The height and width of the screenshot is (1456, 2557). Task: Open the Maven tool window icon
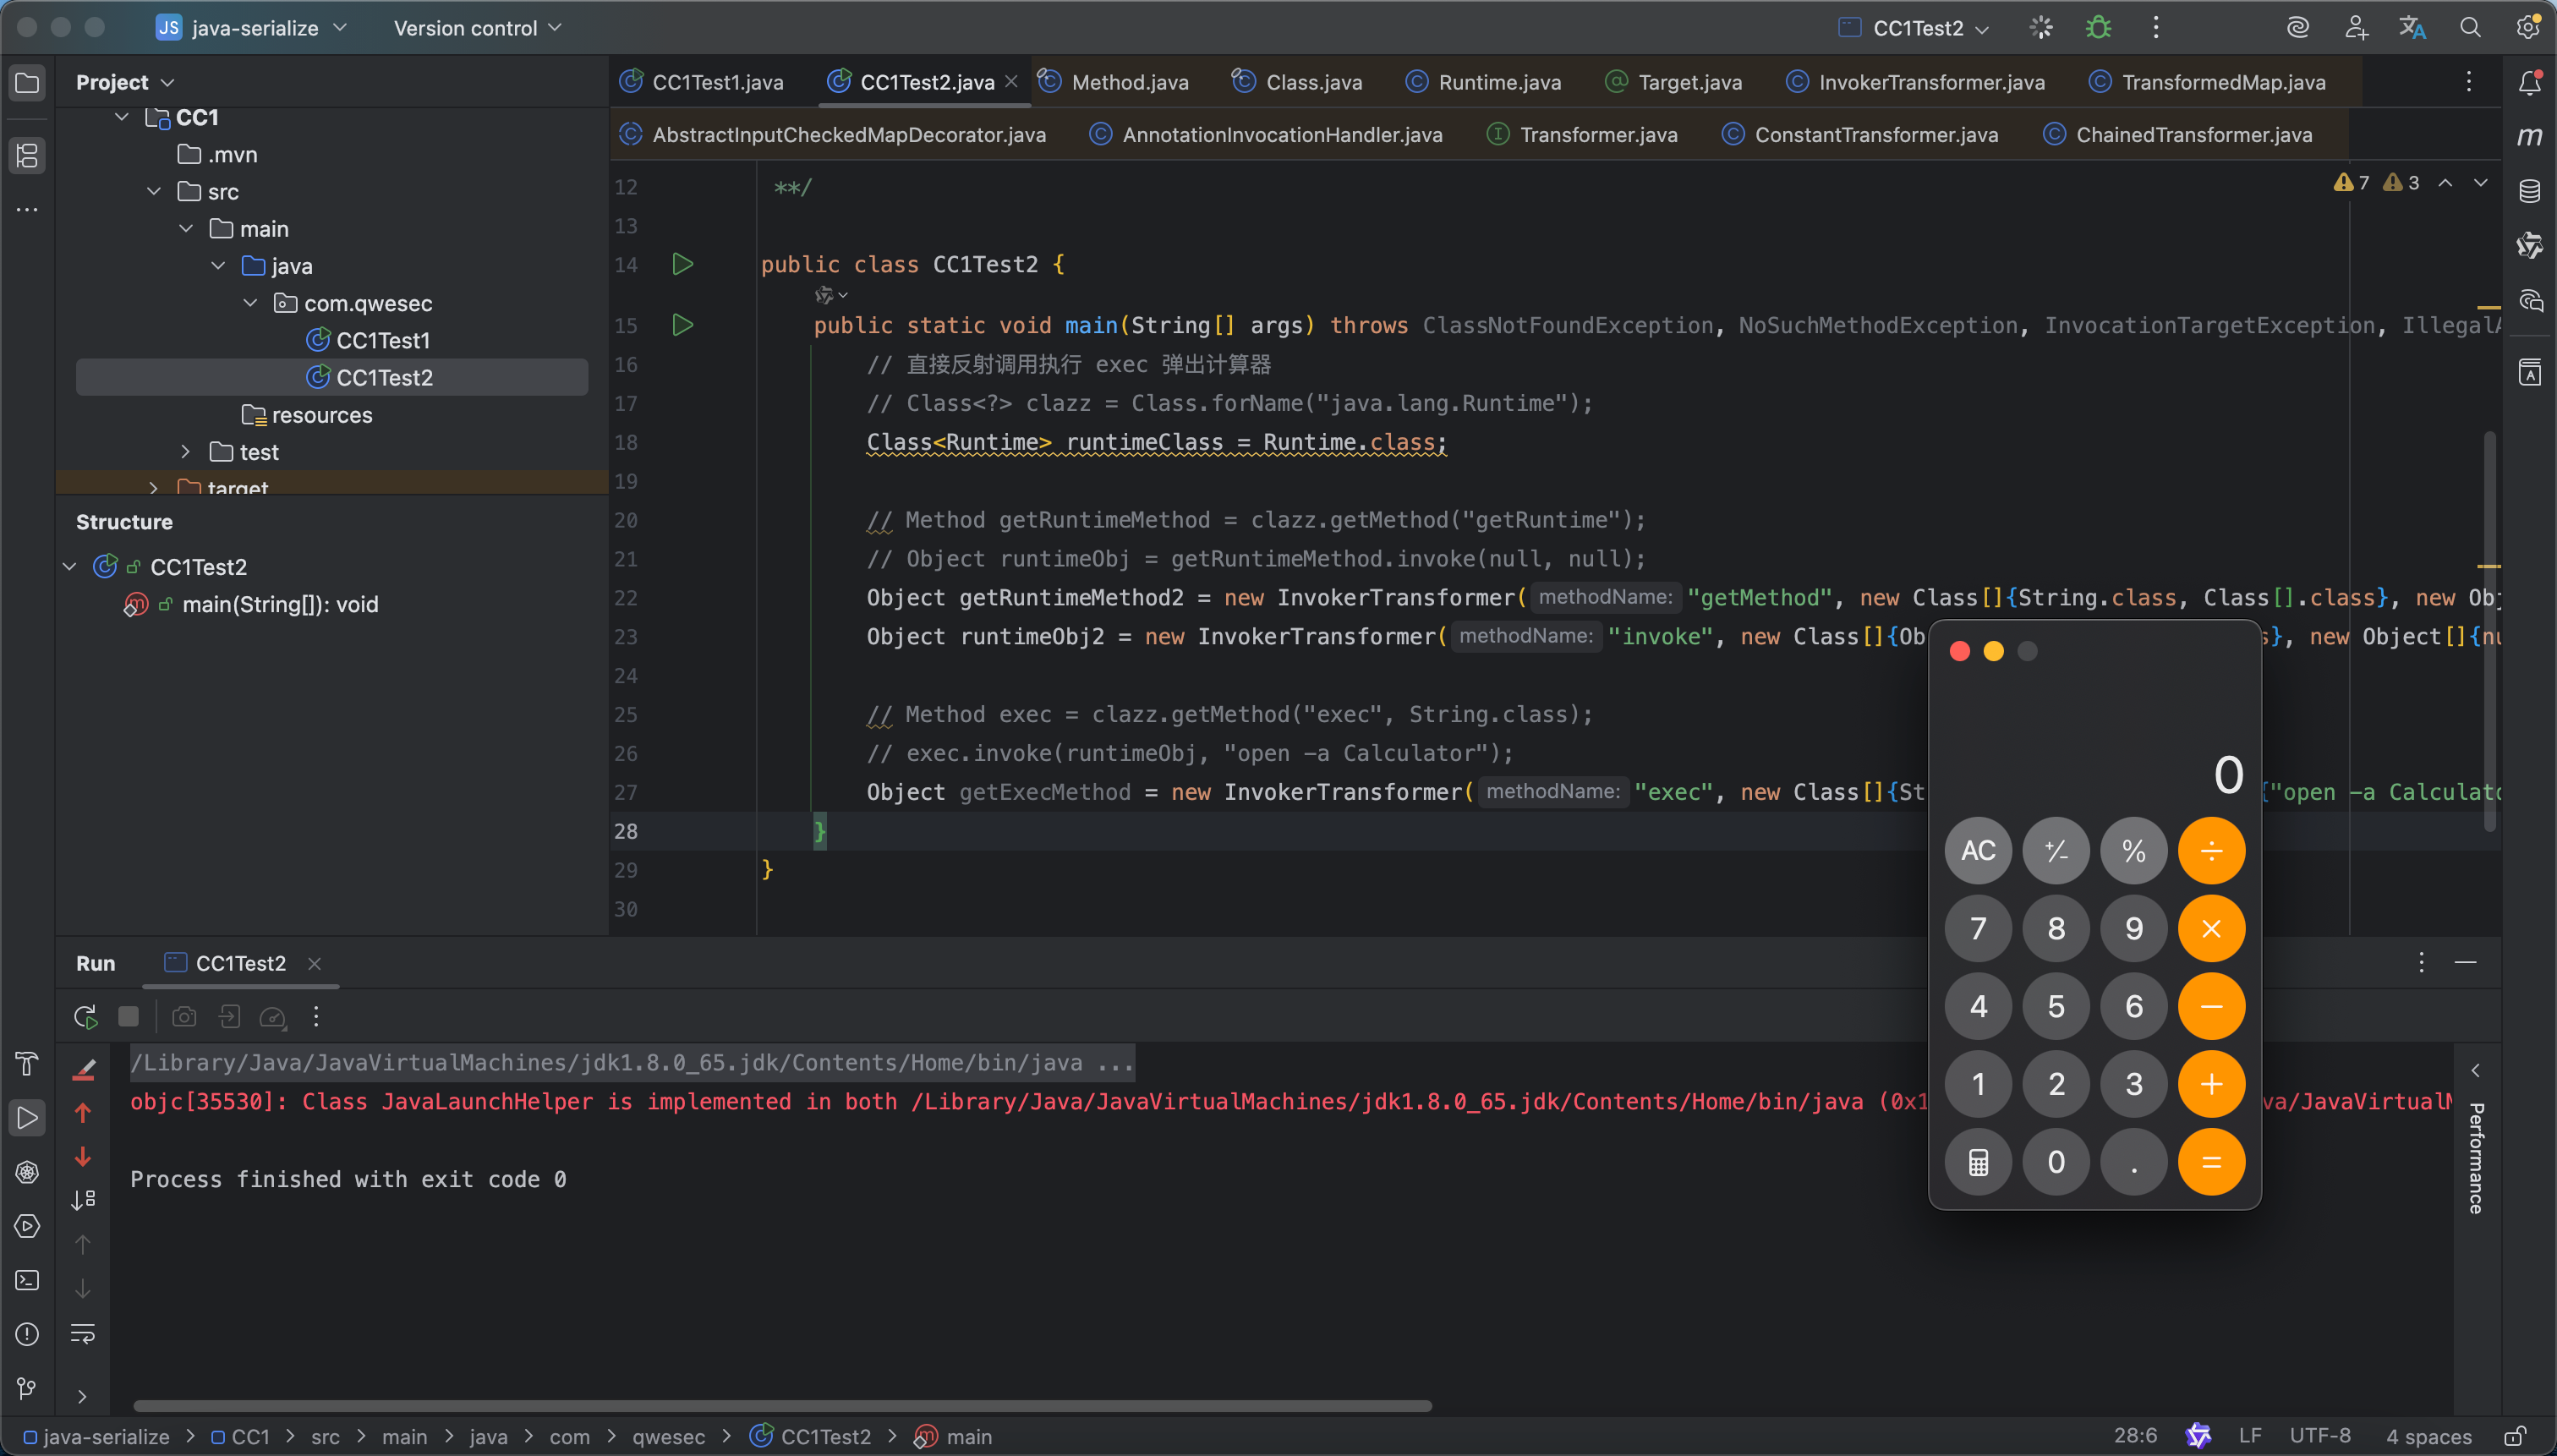(2529, 136)
